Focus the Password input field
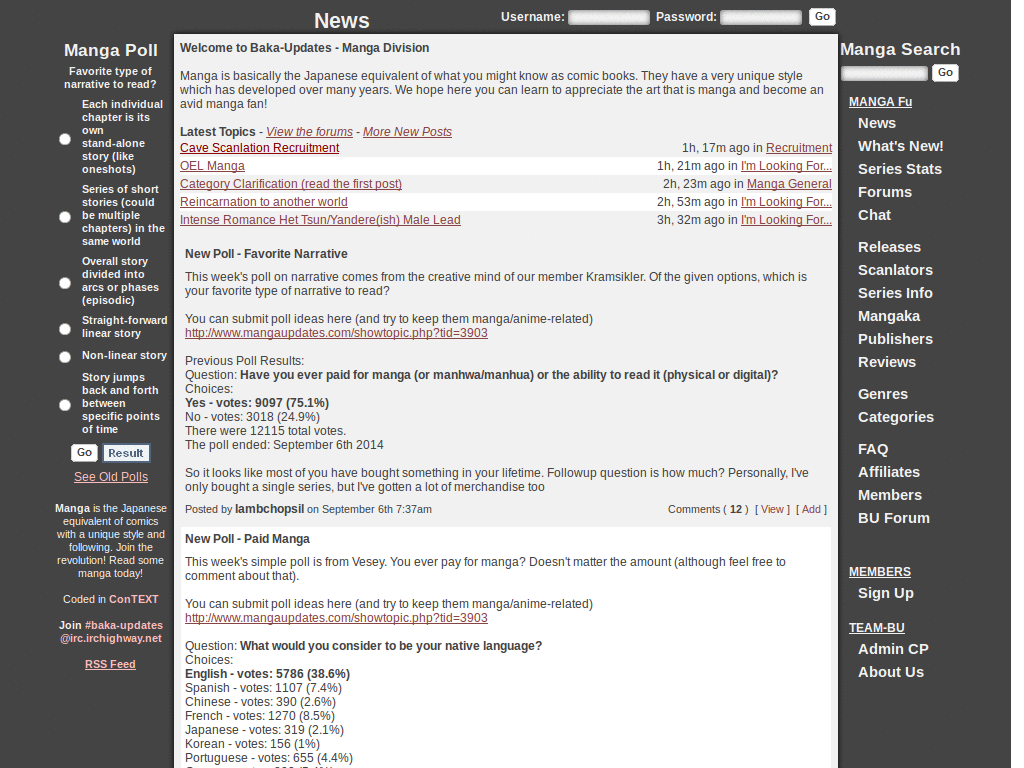Image resolution: width=1024 pixels, height=768 pixels. point(761,17)
